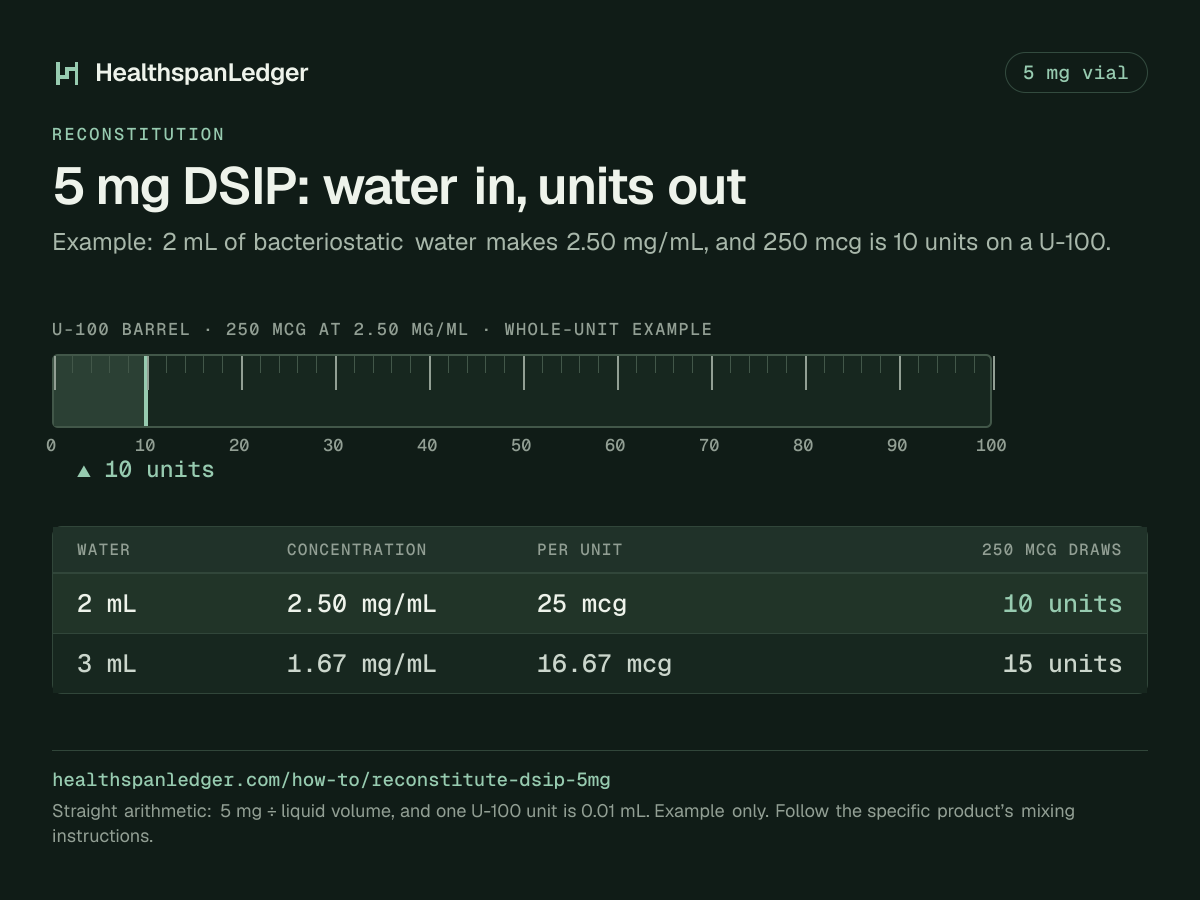This screenshot has width=1200, height=900.
Task: Click the 16.67 mcg per unit cell
Action: coord(604,664)
